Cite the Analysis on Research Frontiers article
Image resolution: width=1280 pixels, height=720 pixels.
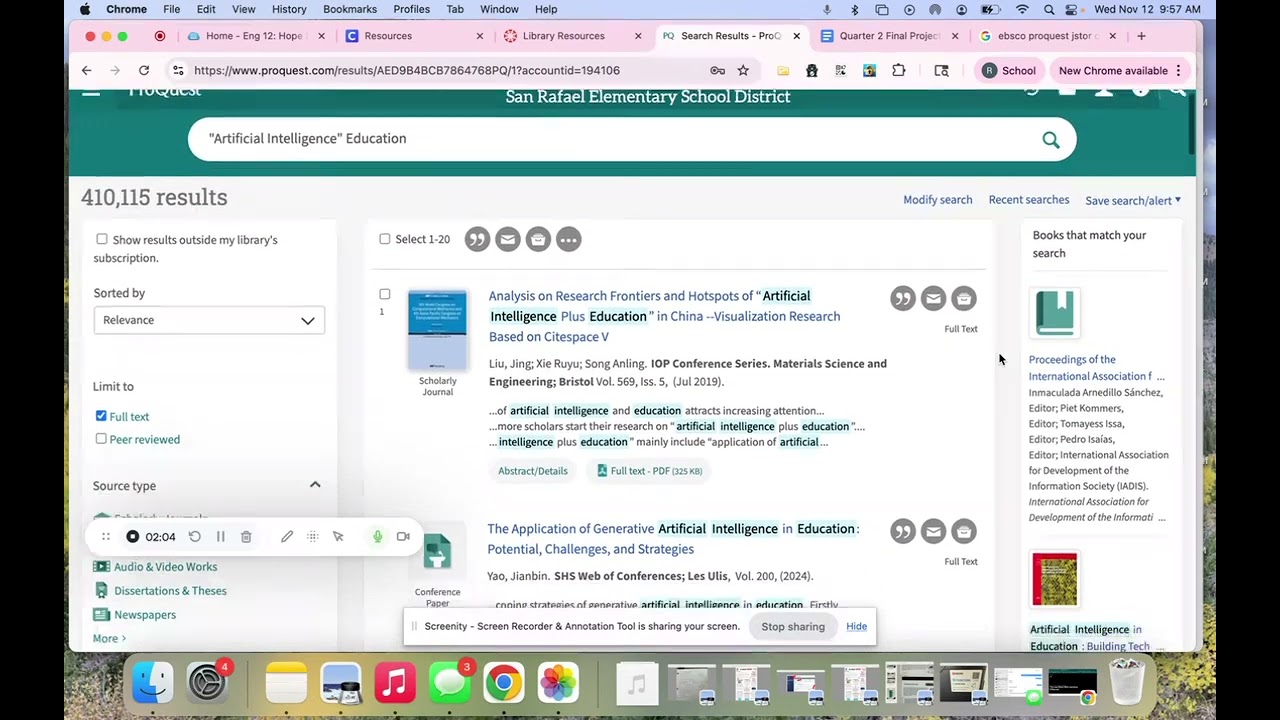pos(903,298)
